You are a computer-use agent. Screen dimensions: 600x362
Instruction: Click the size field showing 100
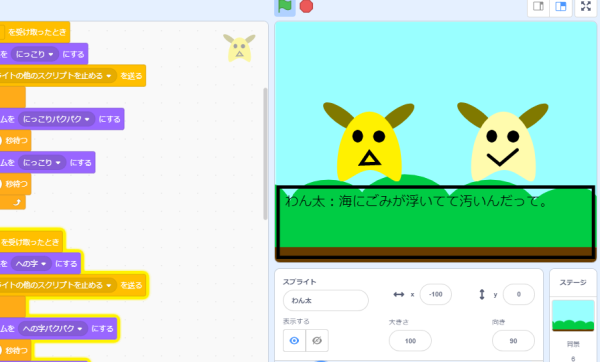point(410,341)
